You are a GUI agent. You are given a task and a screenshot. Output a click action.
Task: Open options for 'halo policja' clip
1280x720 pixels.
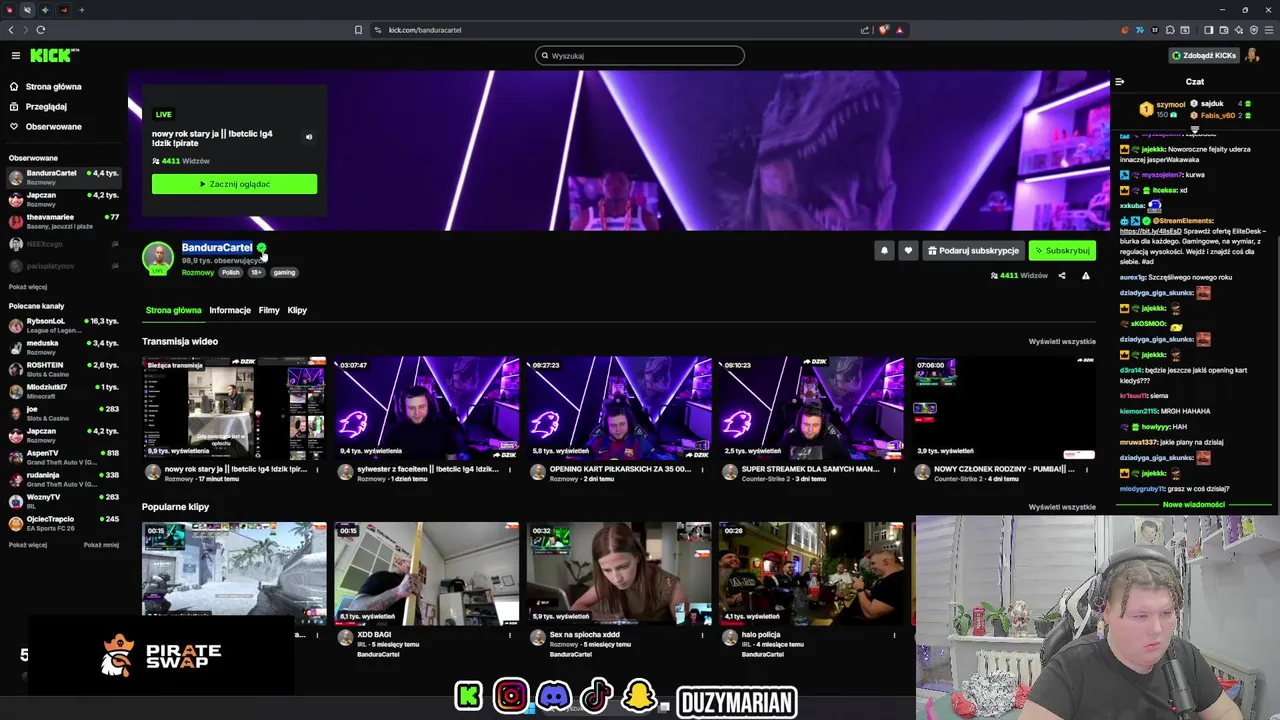pos(894,635)
